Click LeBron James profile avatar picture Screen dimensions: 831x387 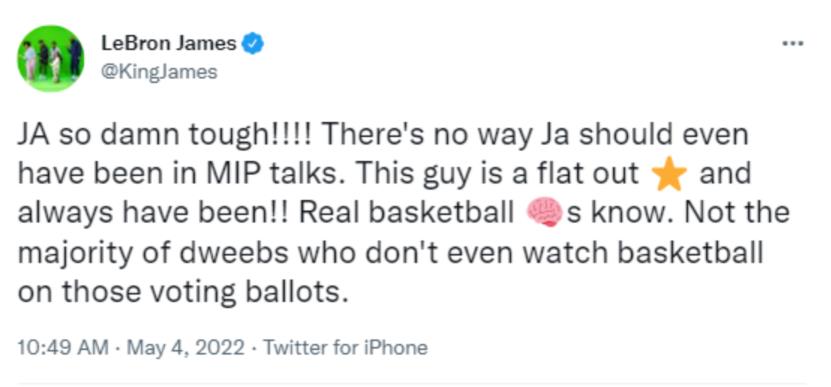51,58
